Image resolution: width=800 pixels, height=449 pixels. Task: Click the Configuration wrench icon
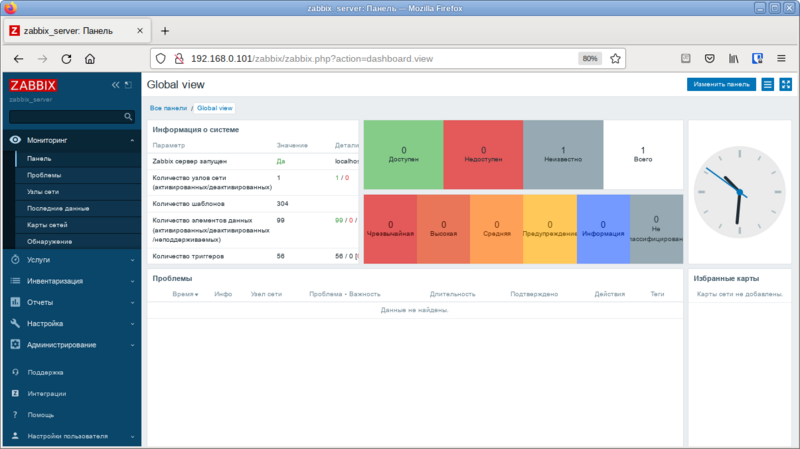click(x=15, y=323)
